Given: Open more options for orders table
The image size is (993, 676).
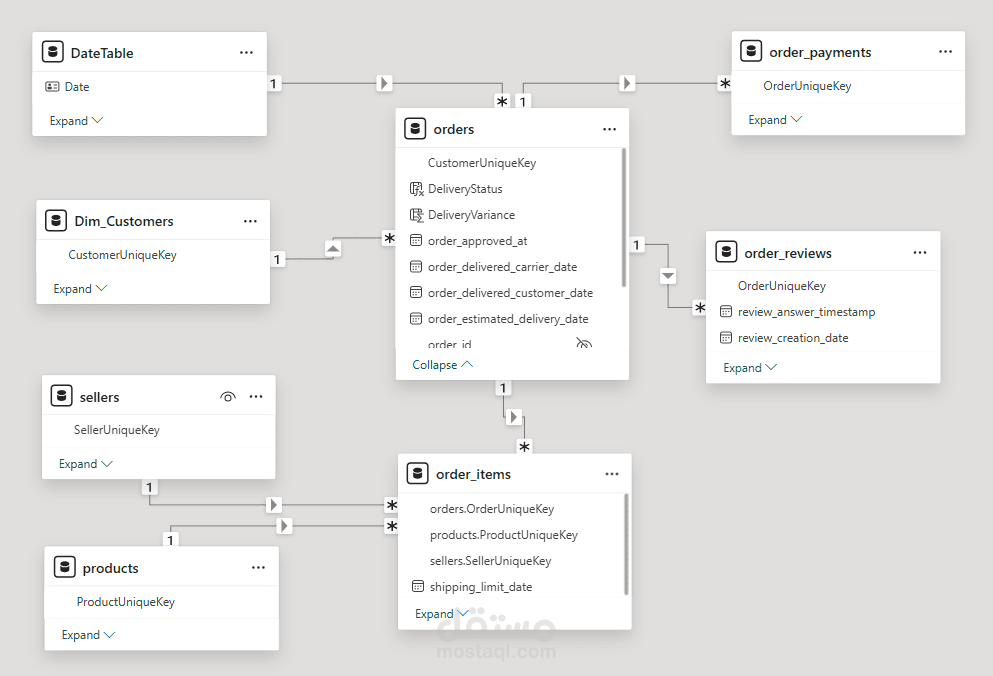Looking at the screenshot, I should click(x=609, y=129).
